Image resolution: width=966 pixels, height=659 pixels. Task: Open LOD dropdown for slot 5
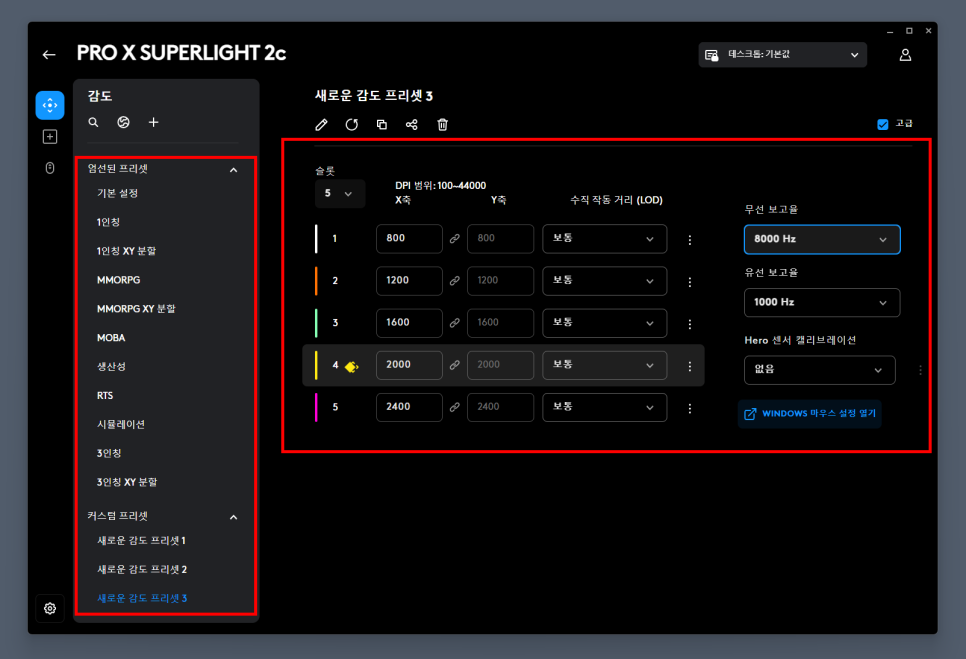point(604,407)
